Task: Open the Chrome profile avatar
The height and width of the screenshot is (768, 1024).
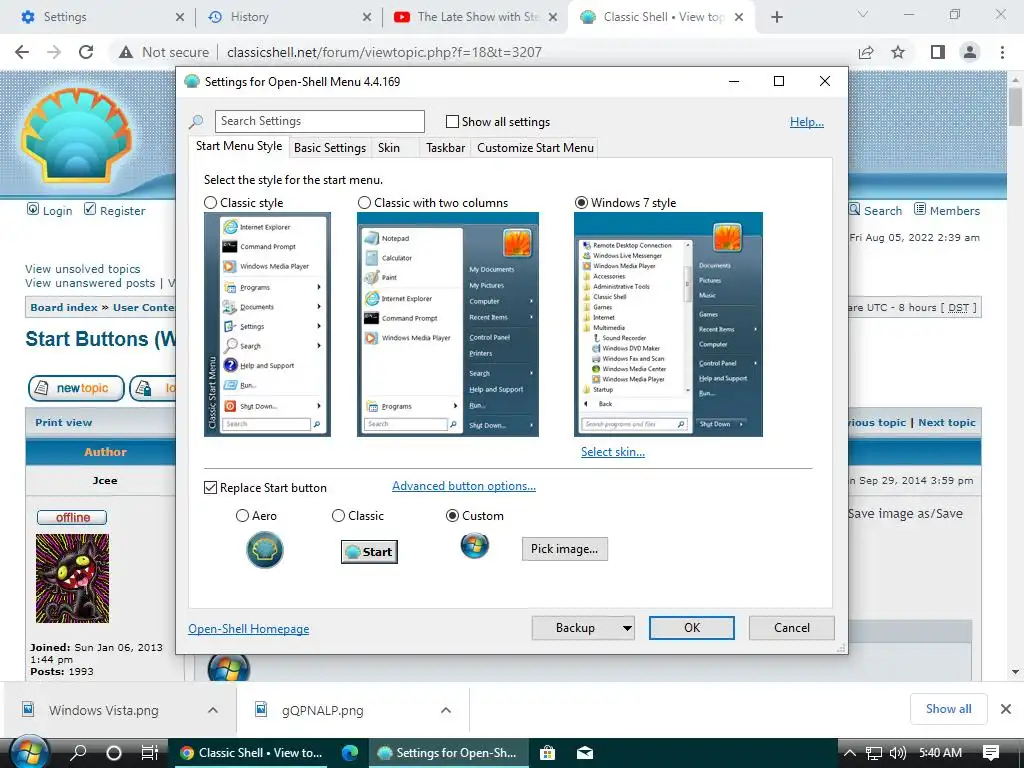Action: 970,52
